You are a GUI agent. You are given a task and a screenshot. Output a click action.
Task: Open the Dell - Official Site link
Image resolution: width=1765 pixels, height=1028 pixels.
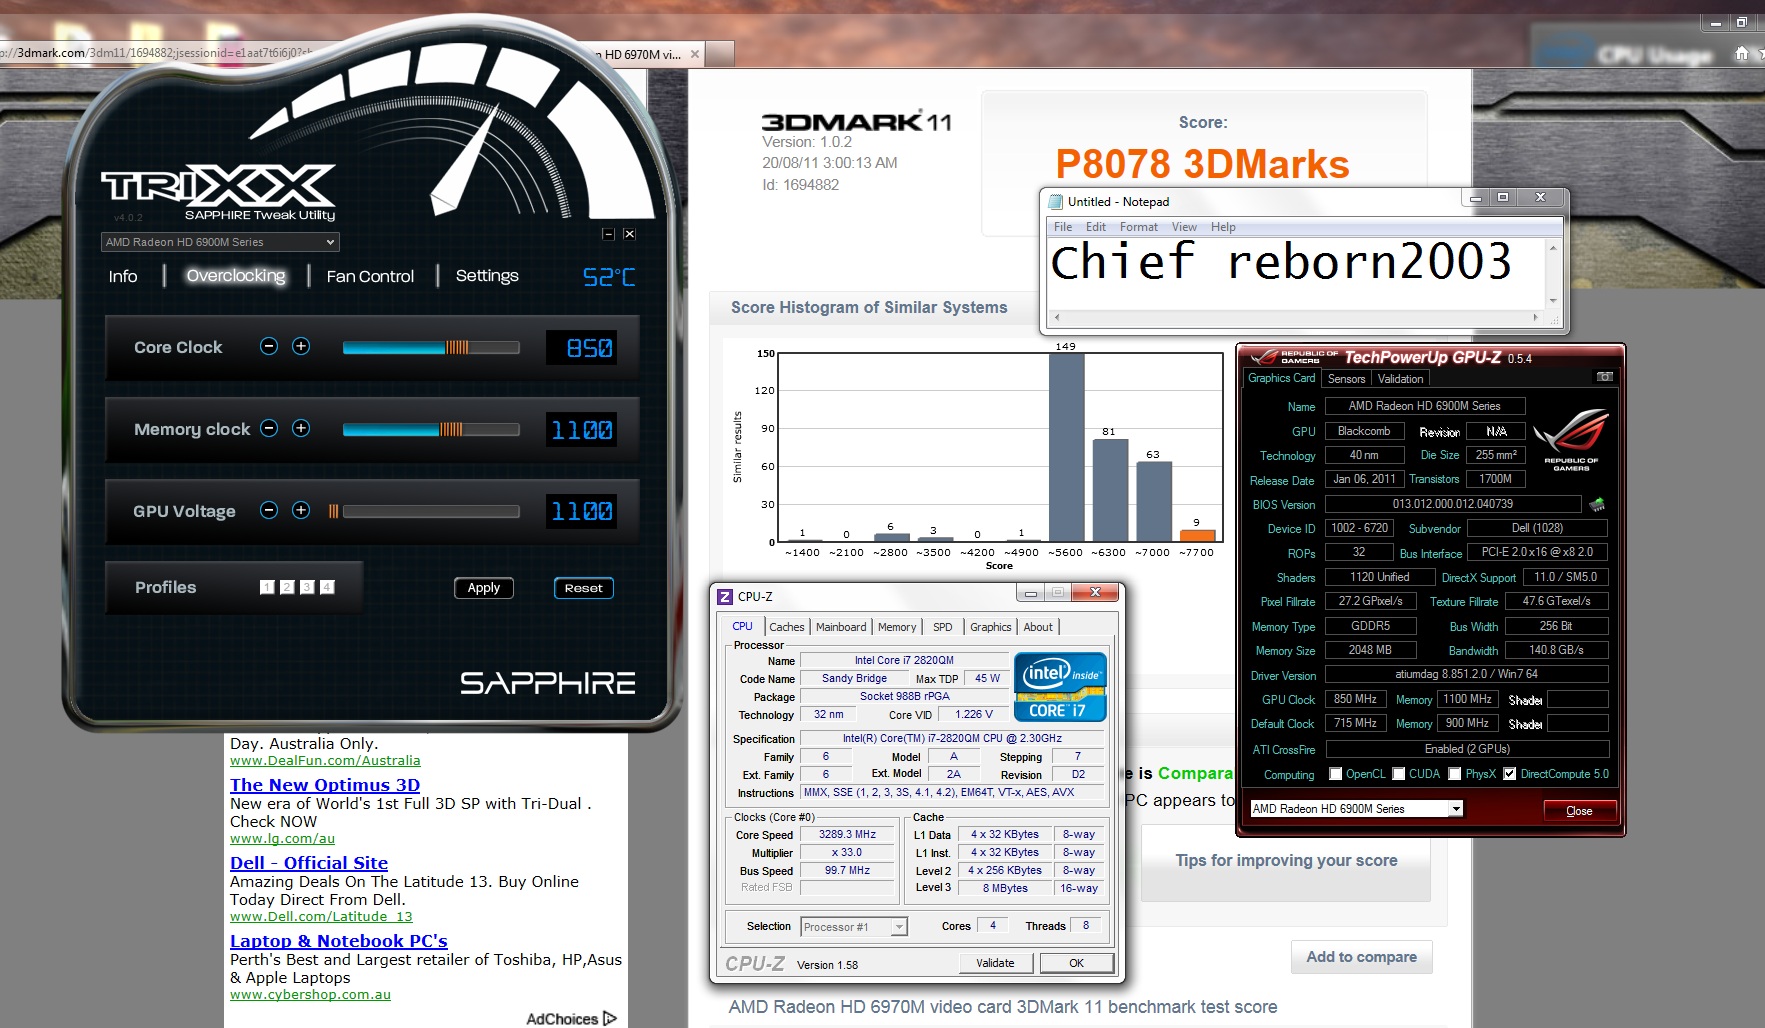(x=309, y=863)
